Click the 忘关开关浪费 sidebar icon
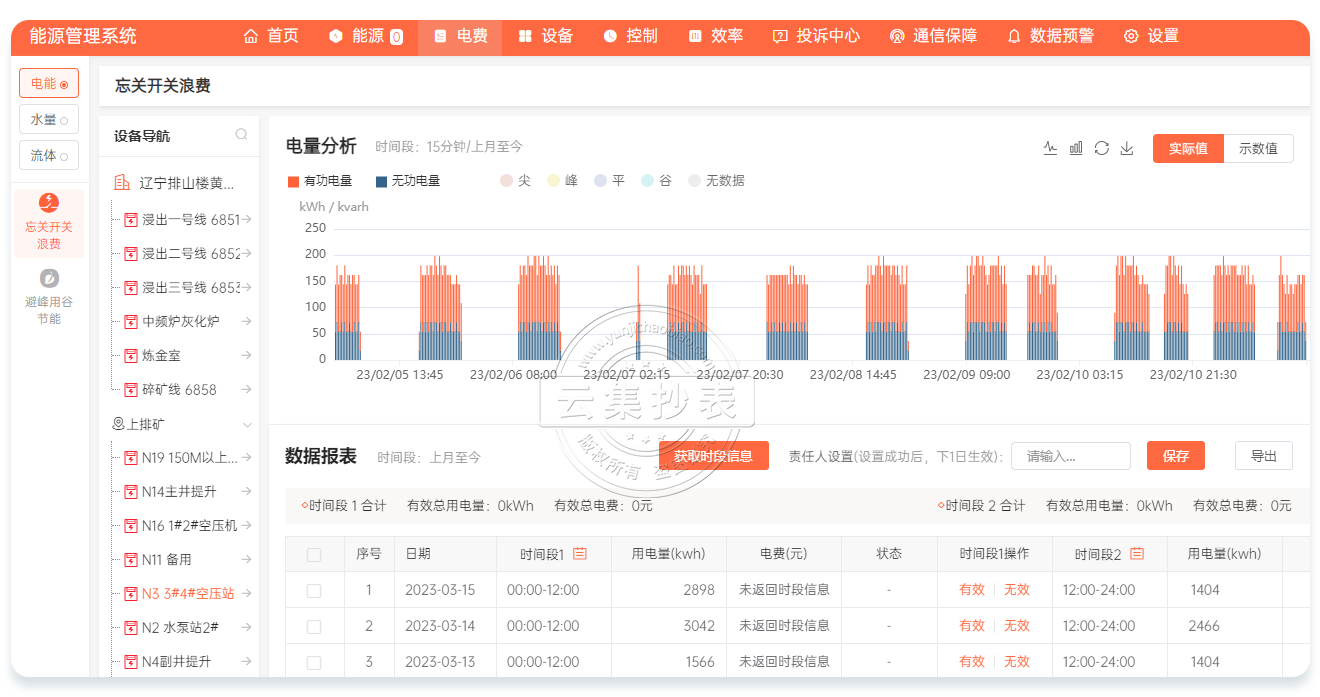 48,204
